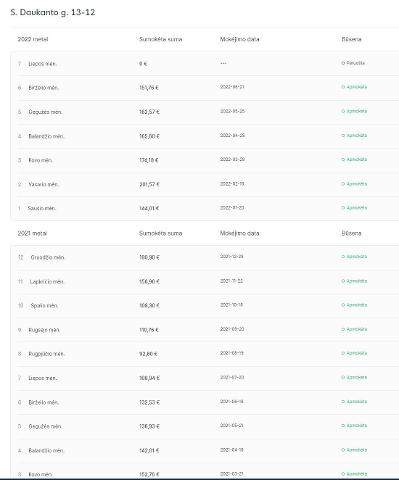Click the Apmokėta status icon for Sausio 2022
The image size is (399, 480).
click(x=343, y=208)
